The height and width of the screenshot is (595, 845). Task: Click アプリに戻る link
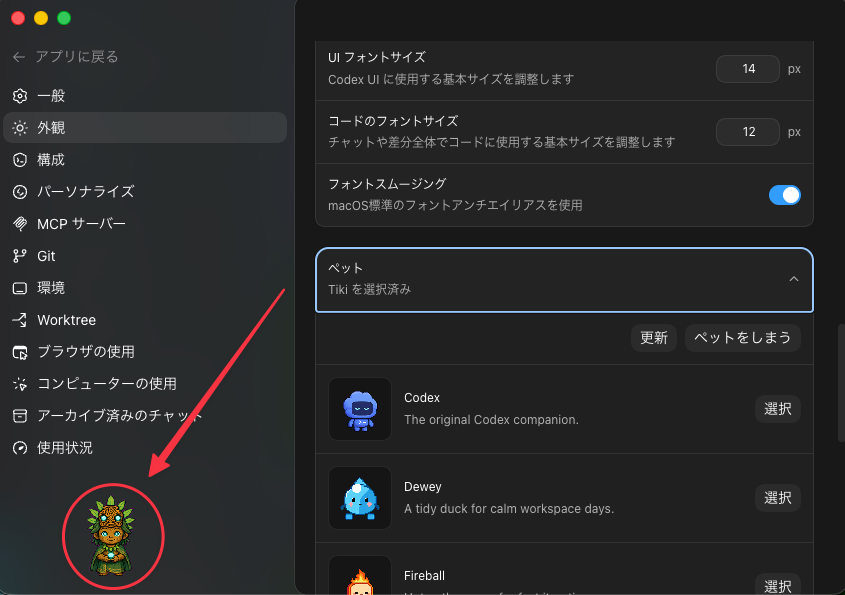click(77, 57)
